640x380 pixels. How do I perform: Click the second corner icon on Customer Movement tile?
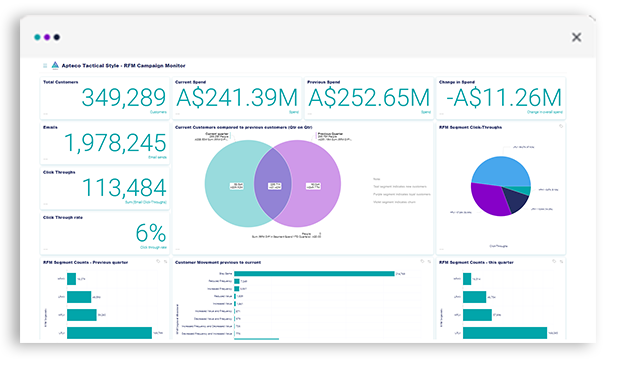click(x=429, y=262)
